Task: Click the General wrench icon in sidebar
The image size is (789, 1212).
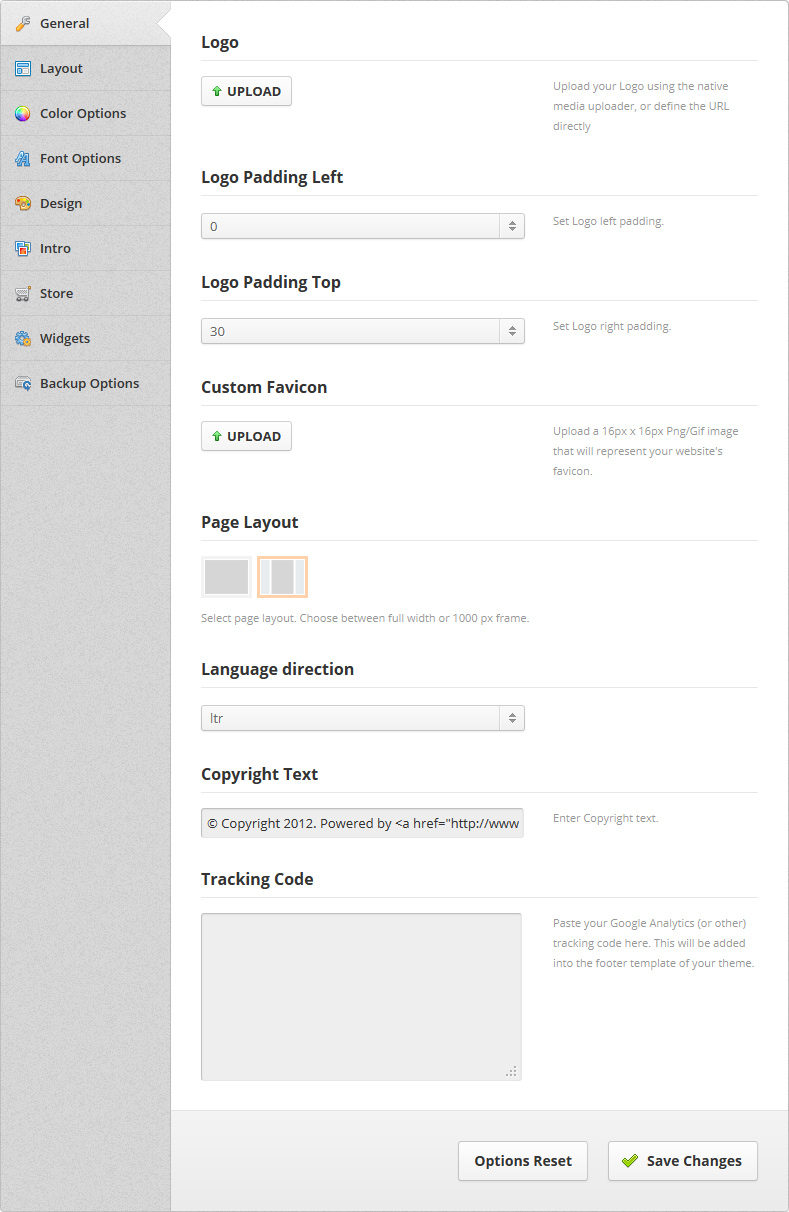Action: (x=23, y=24)
